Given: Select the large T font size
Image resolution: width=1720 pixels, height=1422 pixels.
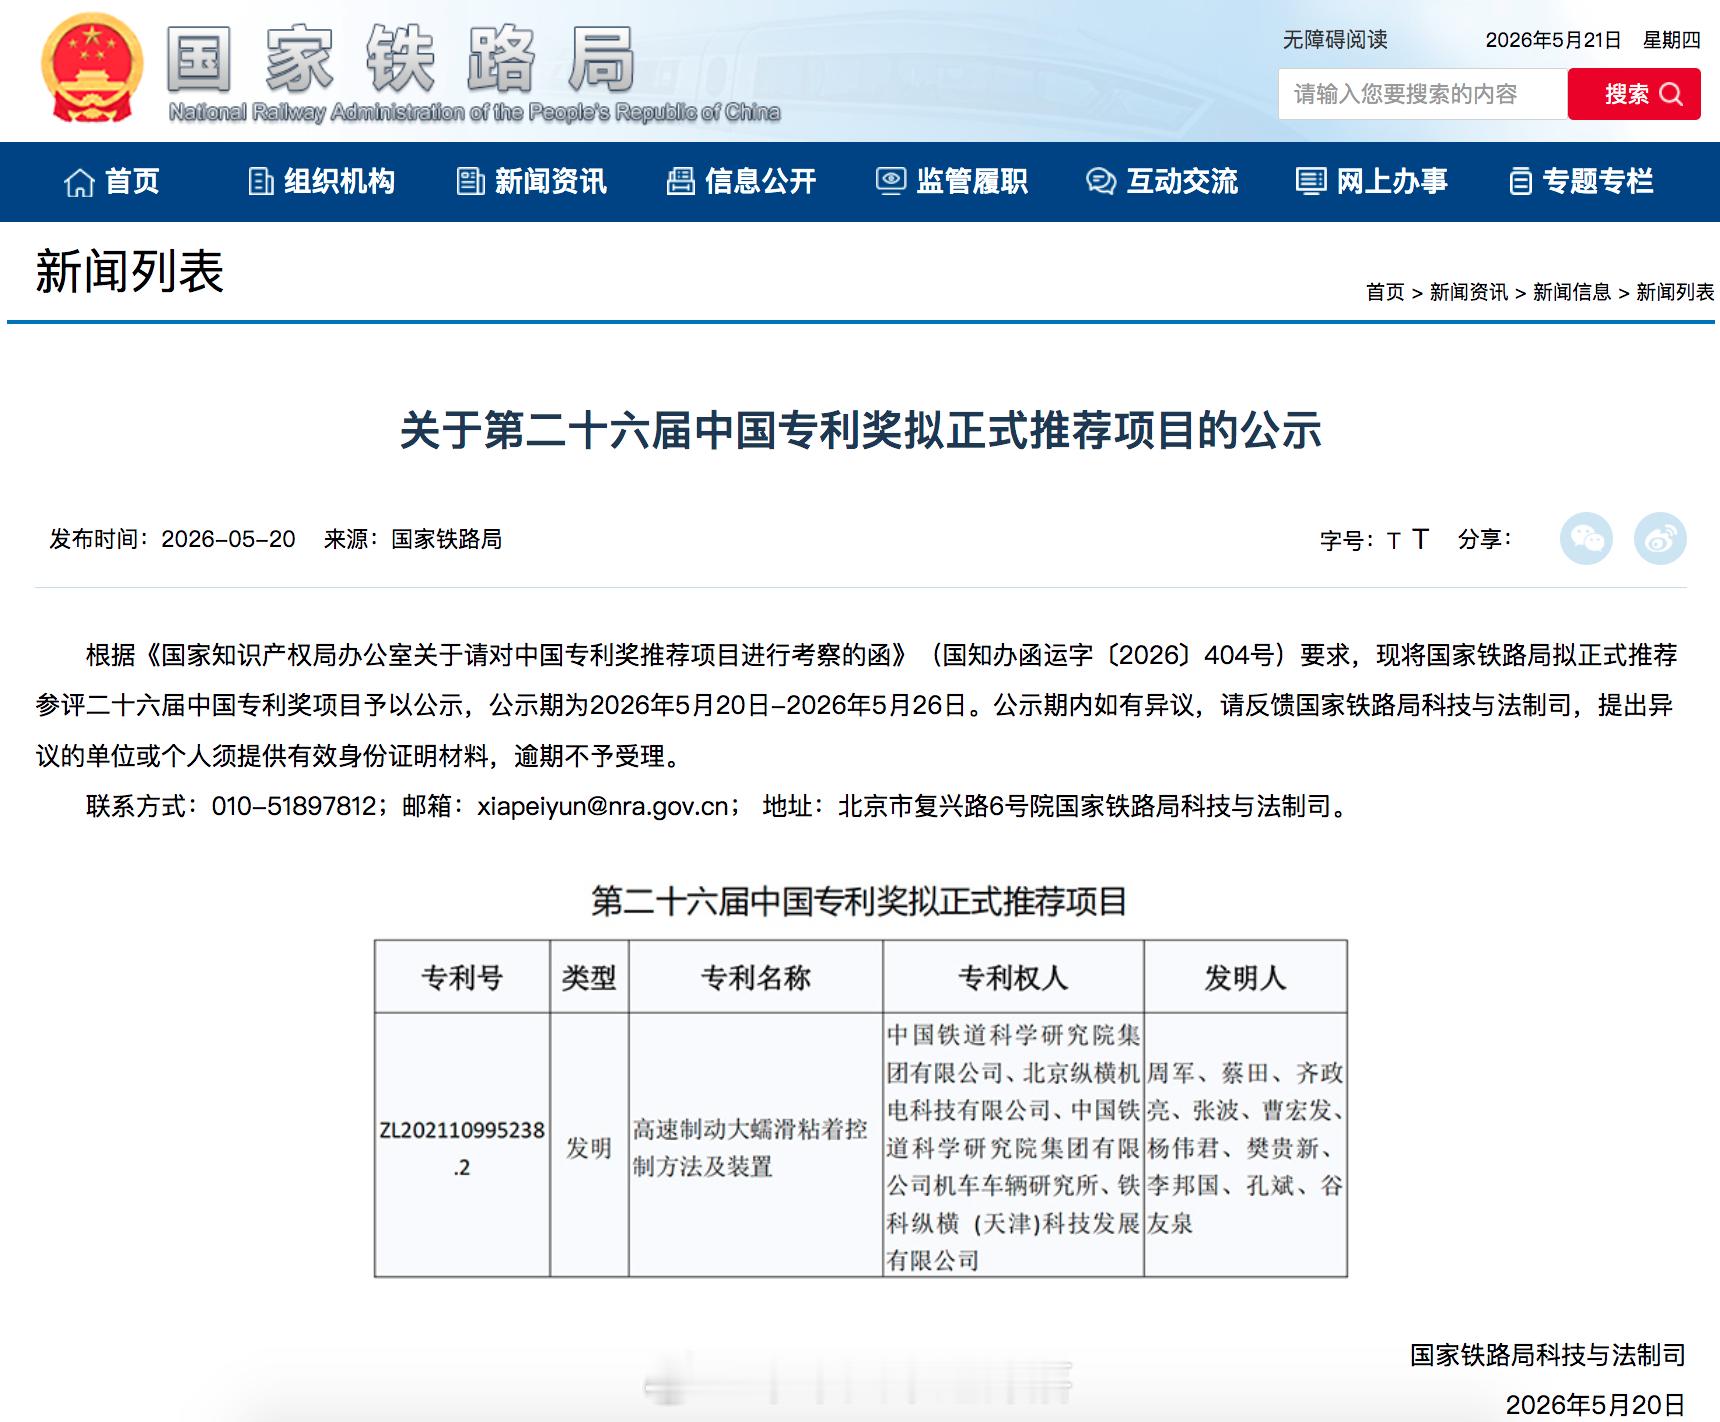Looking at the screenshot, I should click(1420, 539).
